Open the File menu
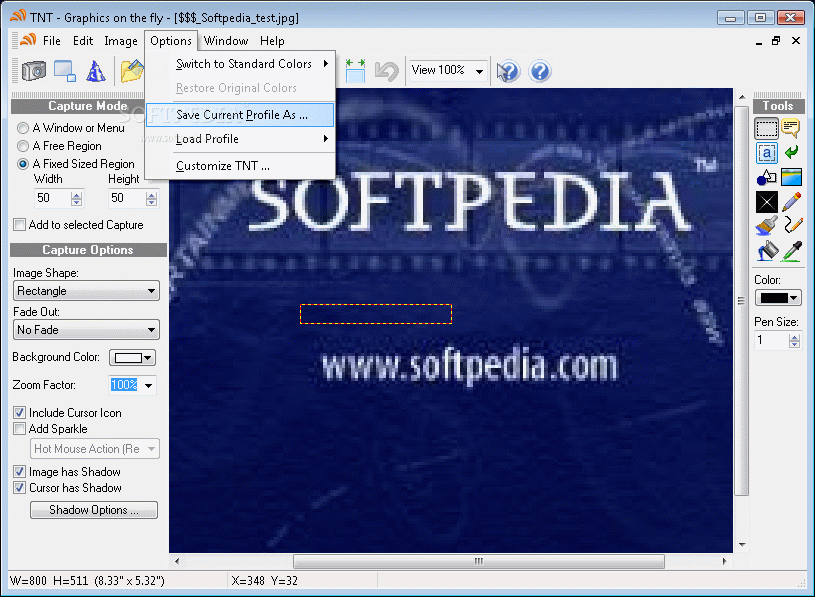The width and height of the screenshot is (815, 597). pos(51,41)
